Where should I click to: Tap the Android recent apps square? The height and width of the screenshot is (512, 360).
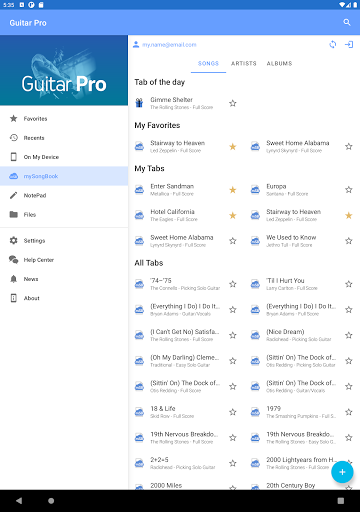[x=341, y=501]
